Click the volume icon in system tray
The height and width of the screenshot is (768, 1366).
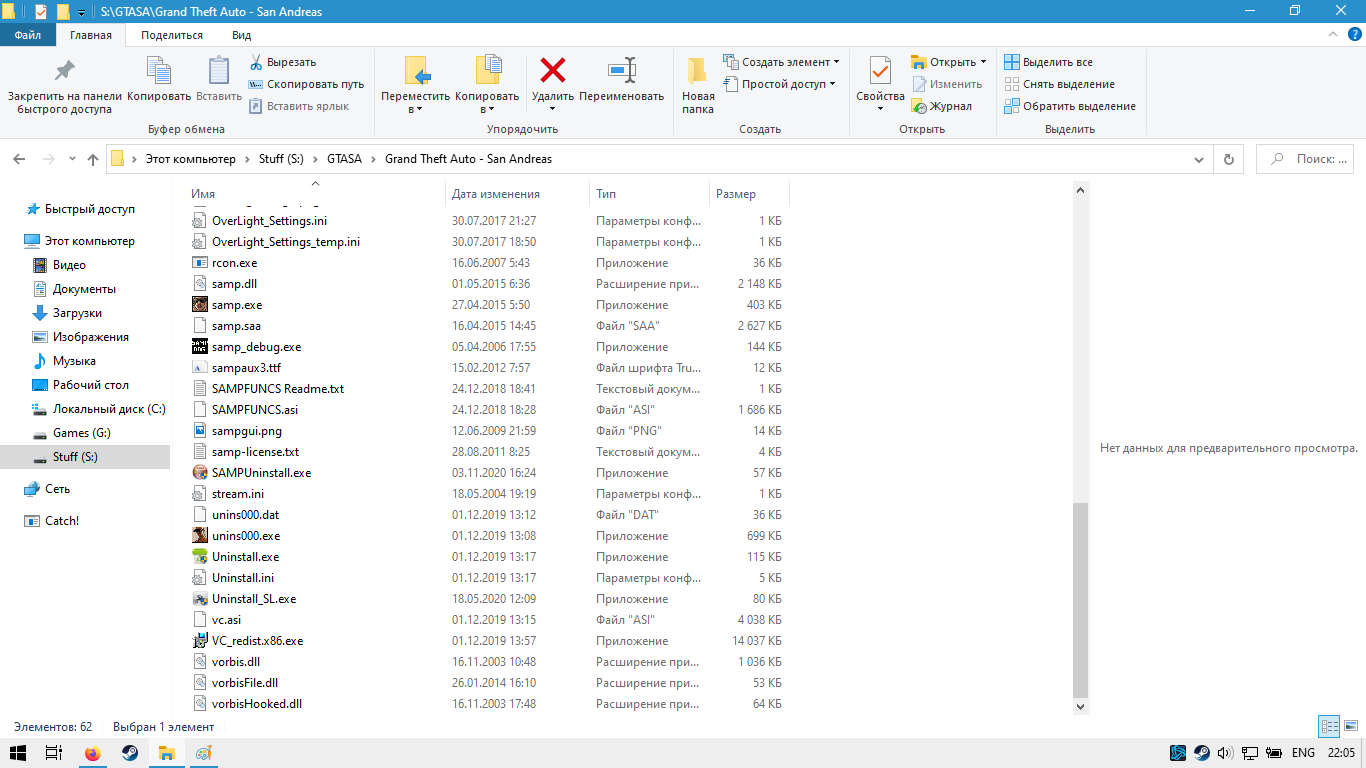[1227, 753]
